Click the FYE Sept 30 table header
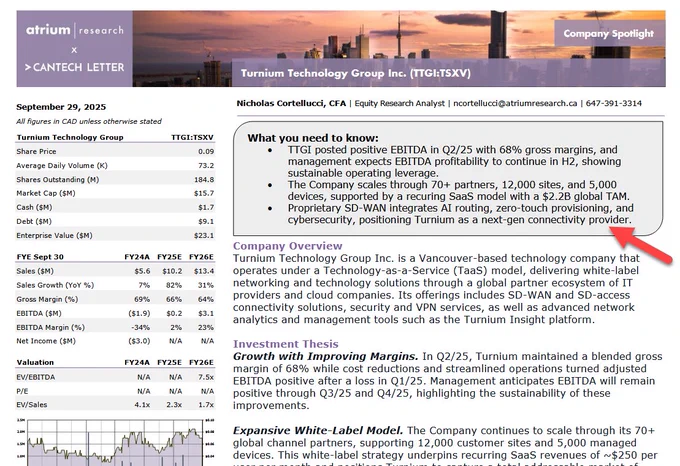 (x=40, y=257)
